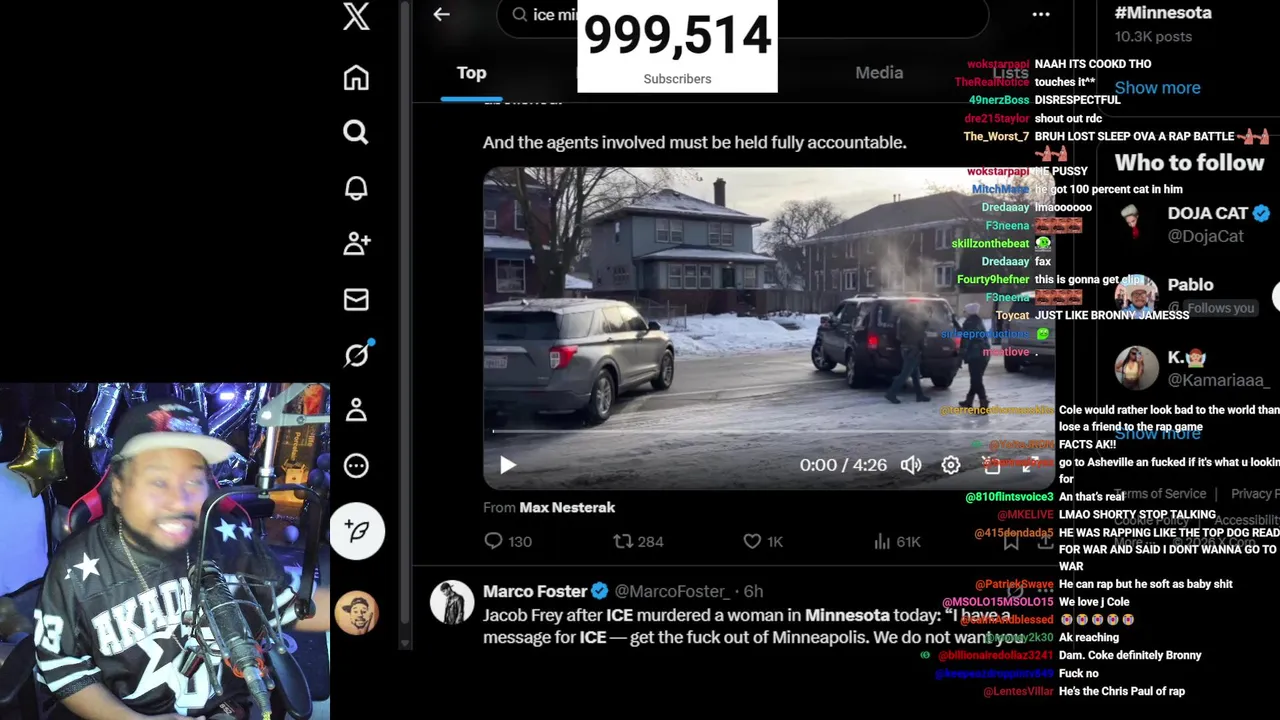
Task: Open the follow people sidebar icon
Action: tap(356, 243)
